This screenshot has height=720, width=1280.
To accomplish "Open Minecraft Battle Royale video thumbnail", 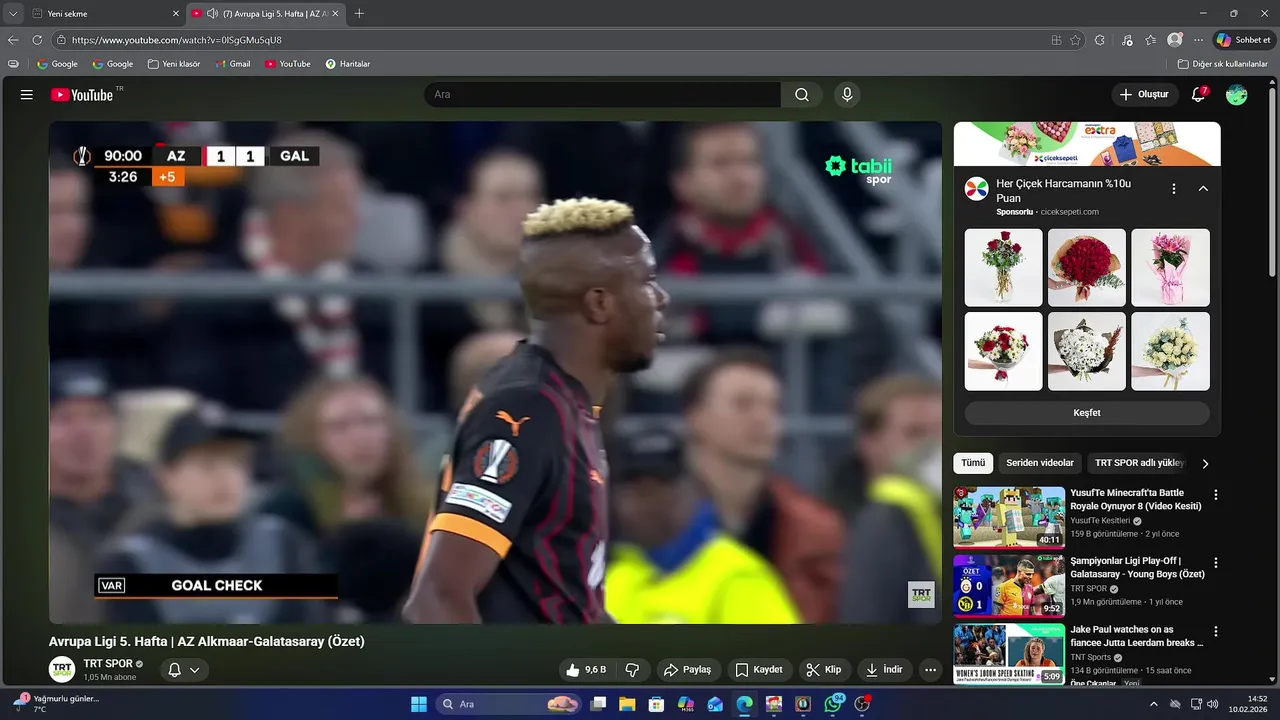I will pyautogui.click(x=1009, y=517).
